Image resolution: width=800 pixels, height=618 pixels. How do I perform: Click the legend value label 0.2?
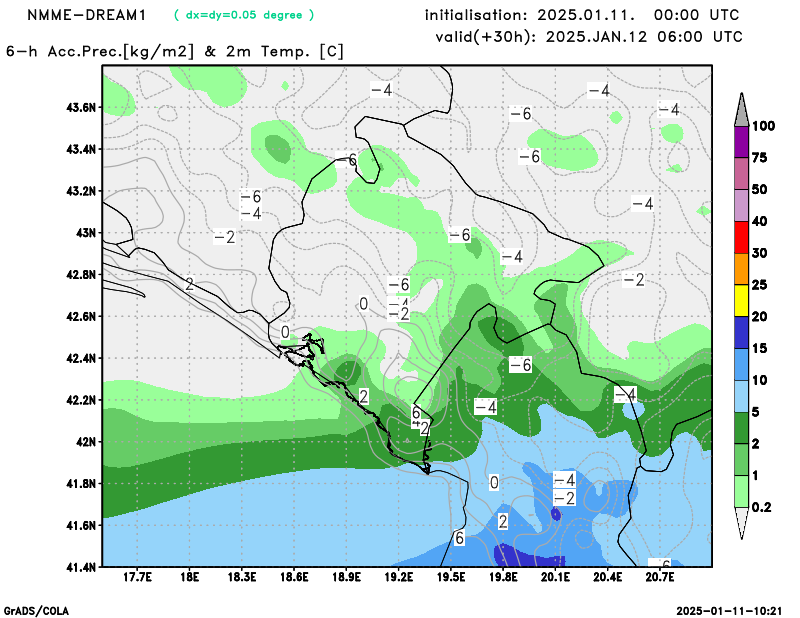(761, 507)
